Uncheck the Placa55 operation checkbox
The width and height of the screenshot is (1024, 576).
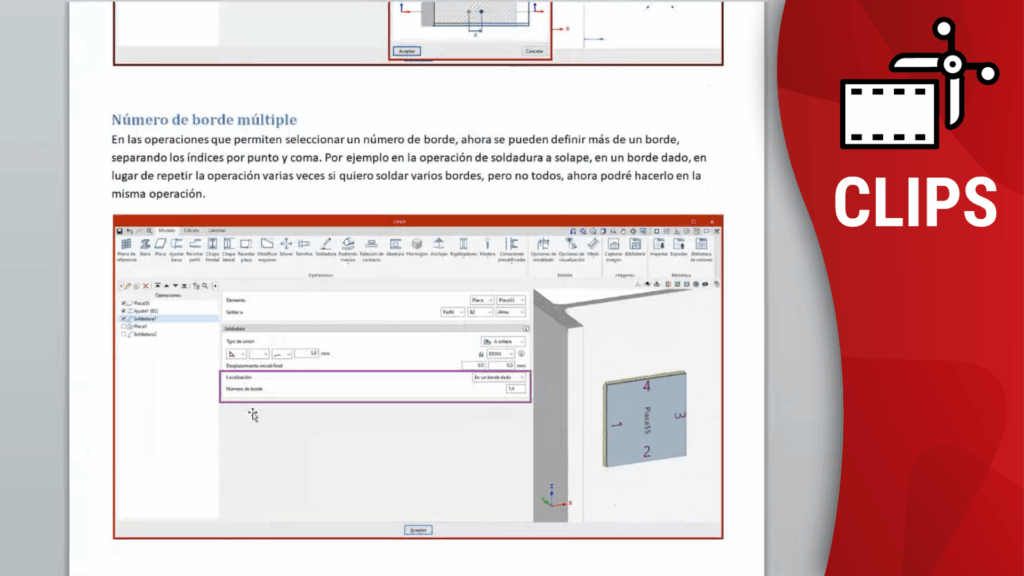124,302
